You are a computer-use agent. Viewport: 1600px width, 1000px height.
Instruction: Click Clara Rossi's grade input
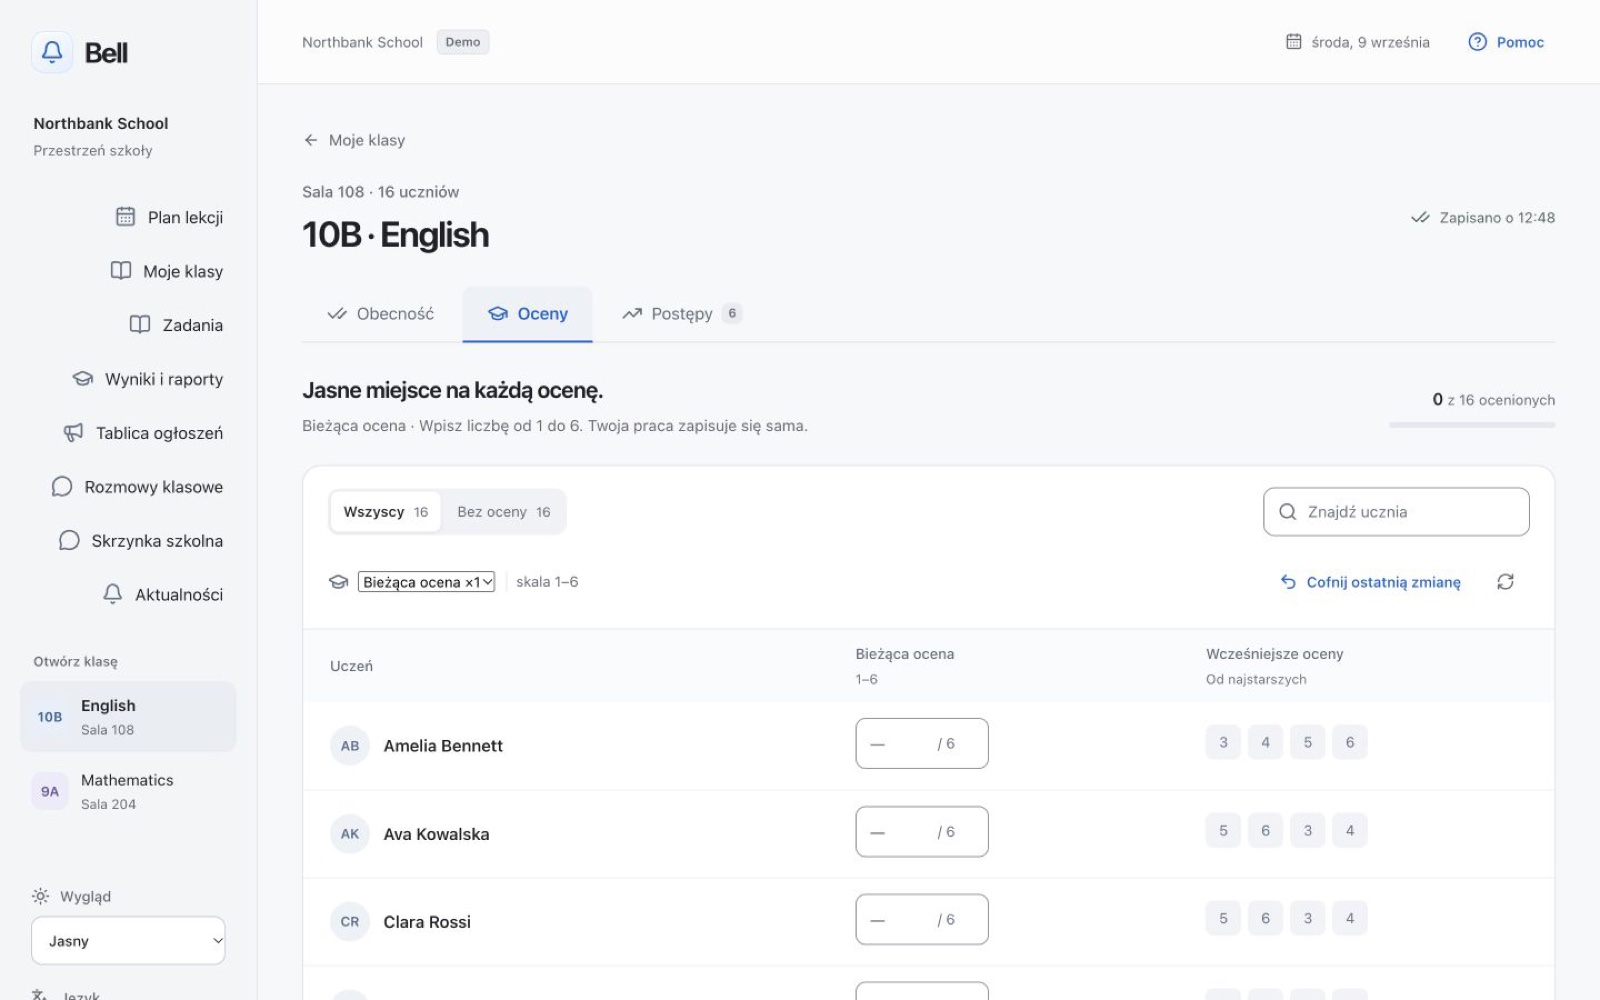(x=922, y=919)
